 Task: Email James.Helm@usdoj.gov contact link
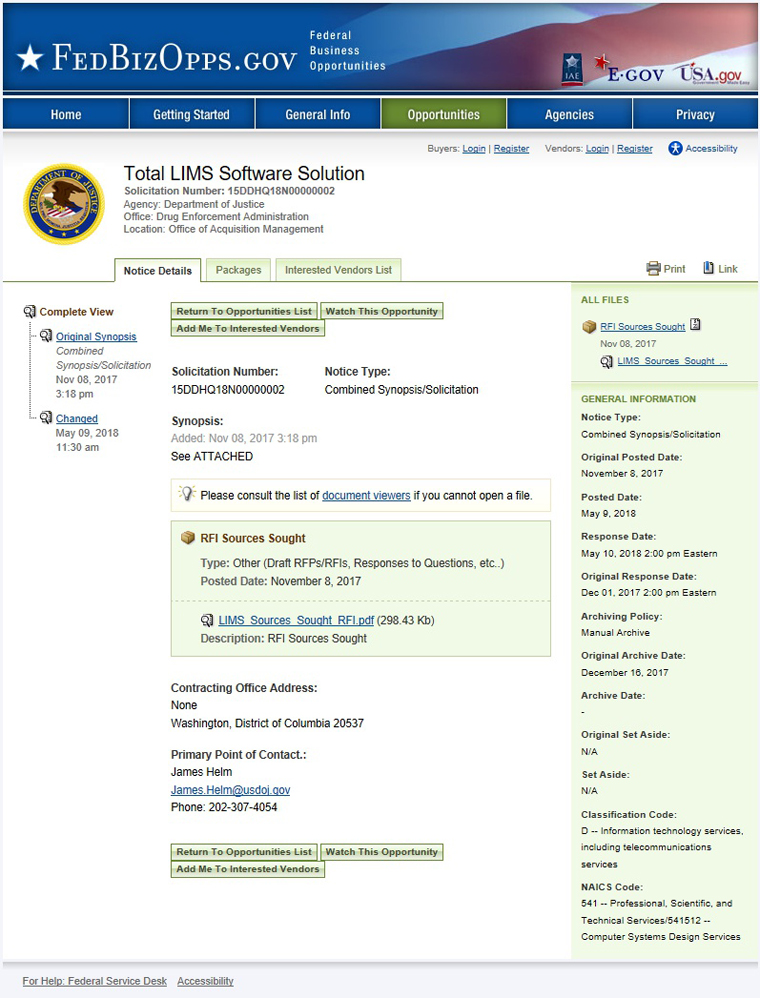pyautogui.click(x=230, y=790)
